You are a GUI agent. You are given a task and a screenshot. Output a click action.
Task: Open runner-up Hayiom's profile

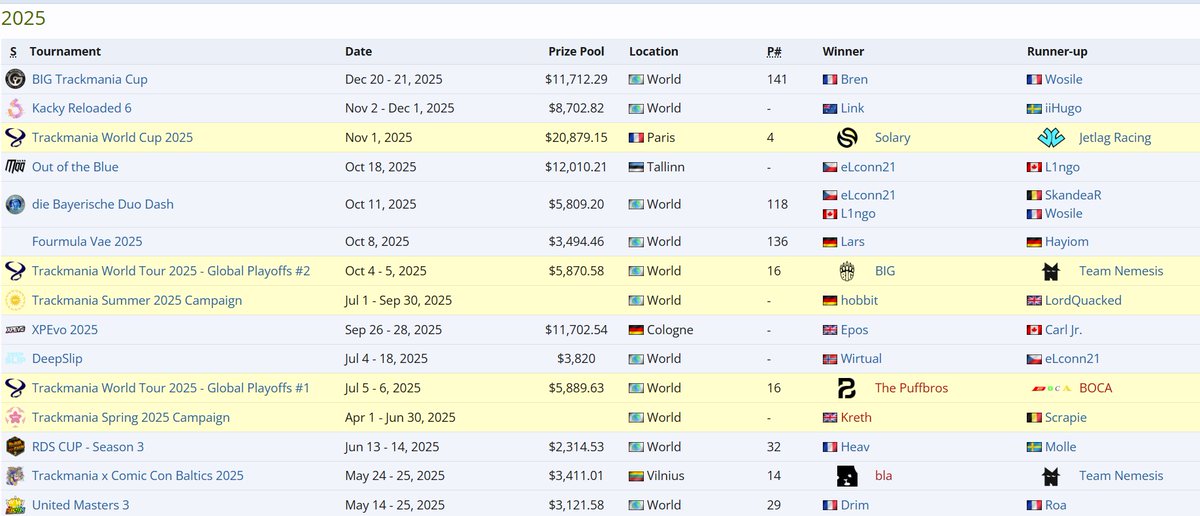1068,241
